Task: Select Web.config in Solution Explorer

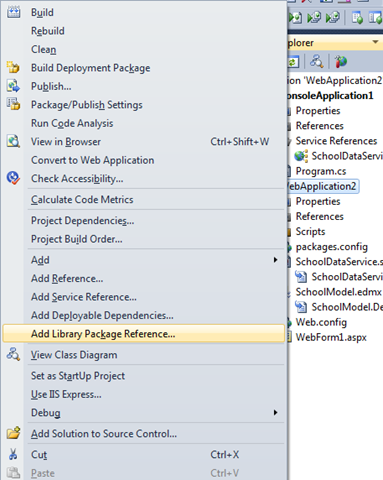Action: (x=321, y=322)
